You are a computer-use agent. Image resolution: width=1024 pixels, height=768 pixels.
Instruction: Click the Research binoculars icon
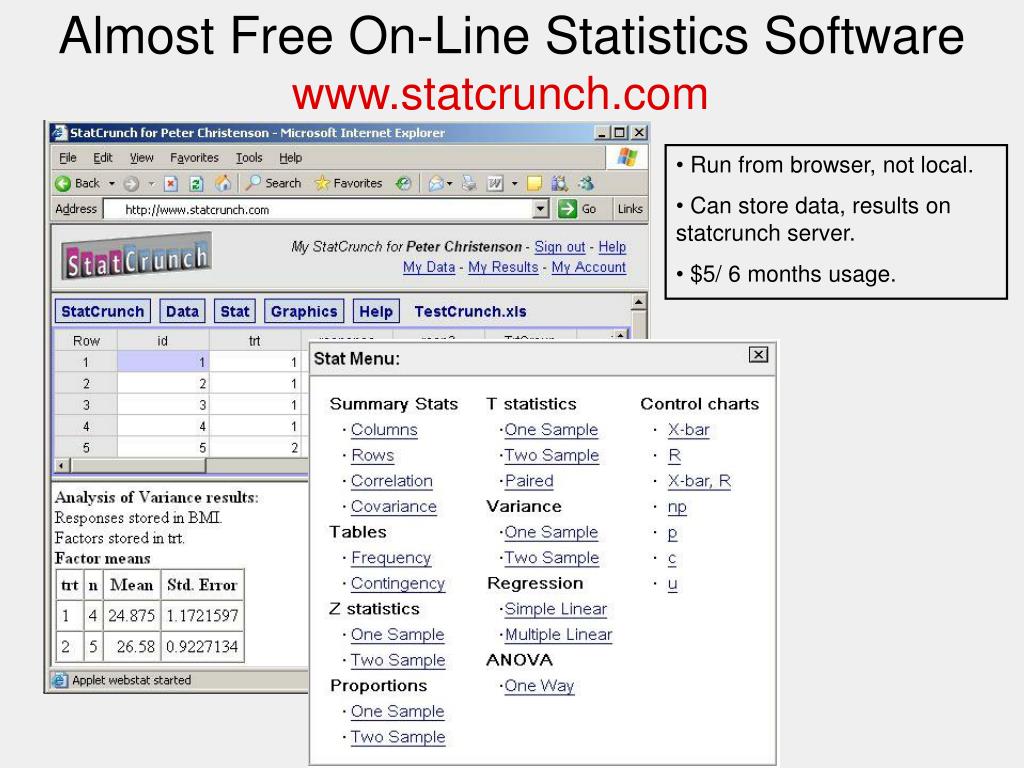[559, 184]
